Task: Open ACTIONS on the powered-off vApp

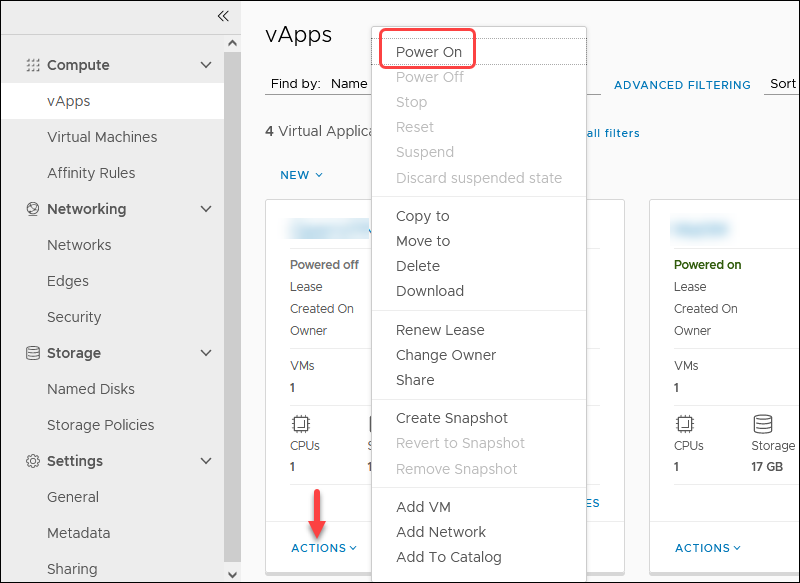Action: click(x=324, y=548)
